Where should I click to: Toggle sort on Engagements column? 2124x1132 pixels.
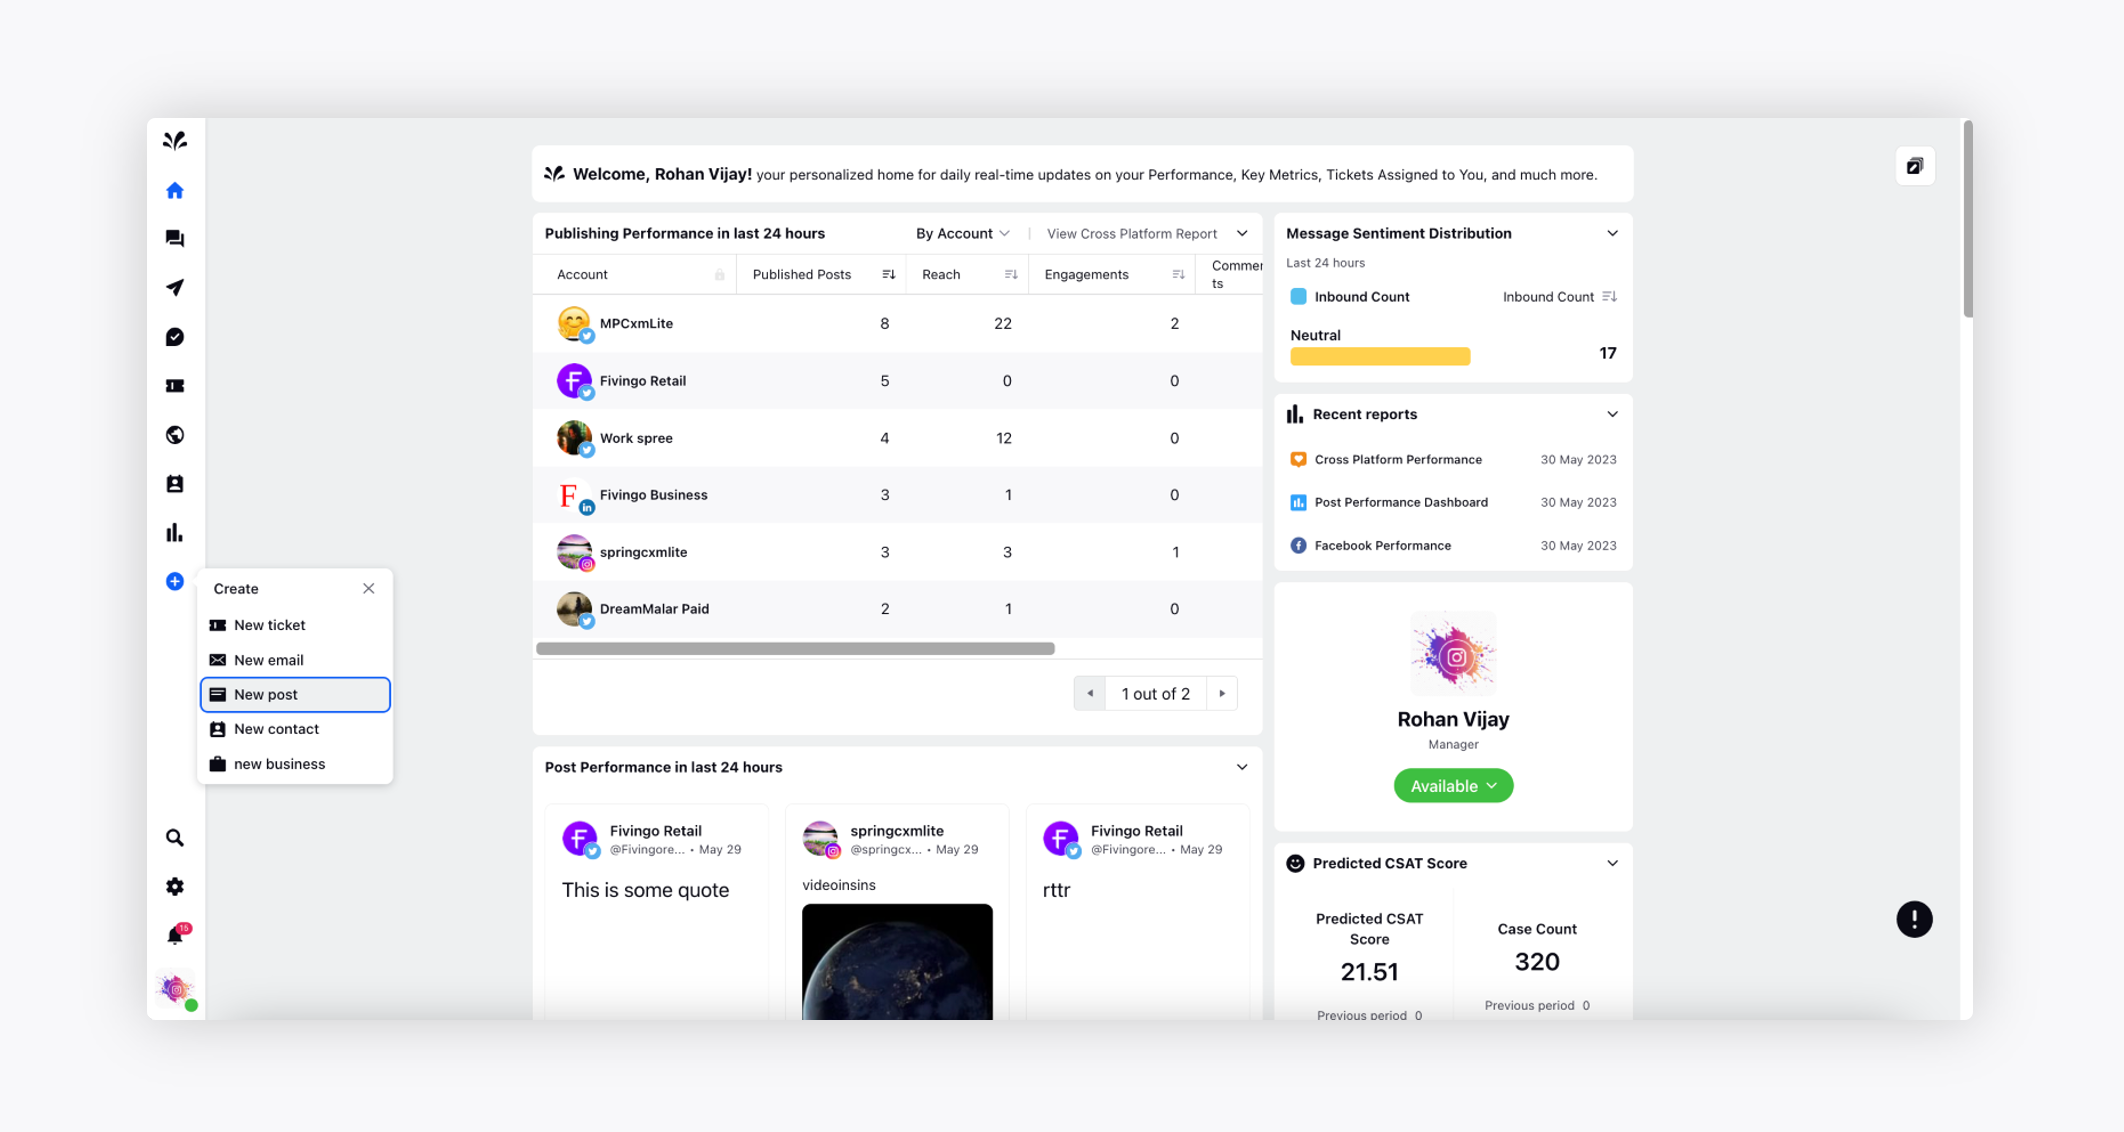1178,275
